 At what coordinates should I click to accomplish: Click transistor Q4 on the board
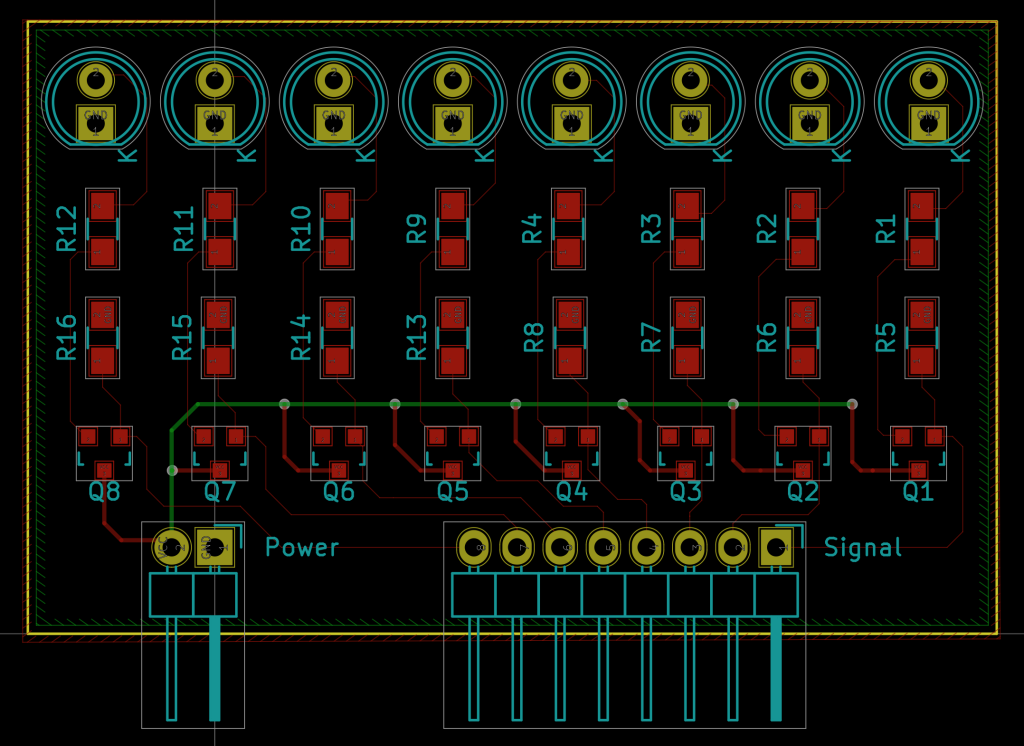tap(570, 450)
